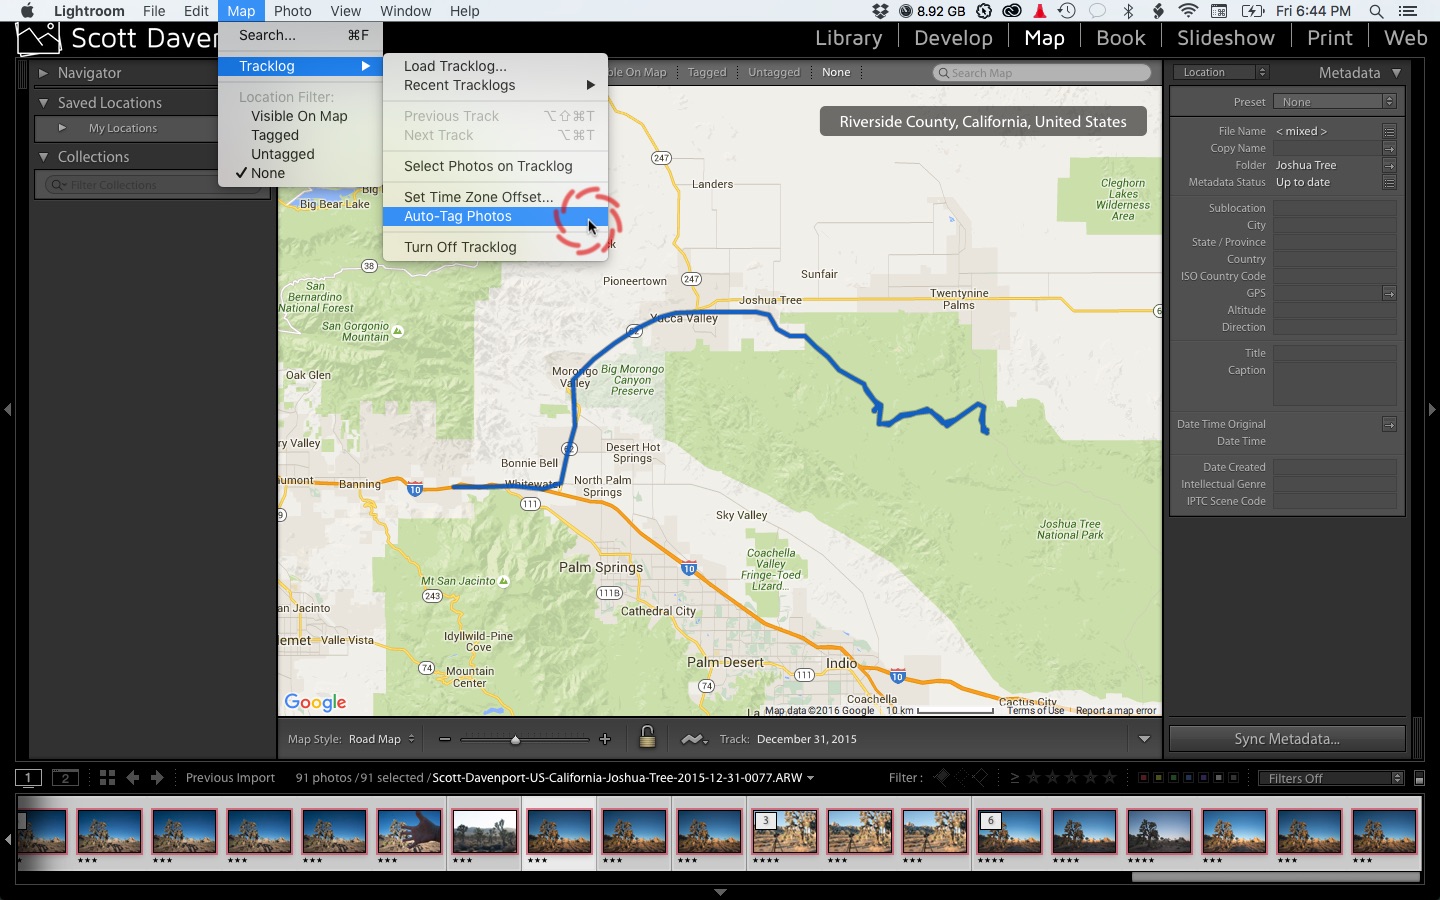Screen dimensions: 1440x900
Task: Click Sync Metadata button
Action: click(1287, 739)
